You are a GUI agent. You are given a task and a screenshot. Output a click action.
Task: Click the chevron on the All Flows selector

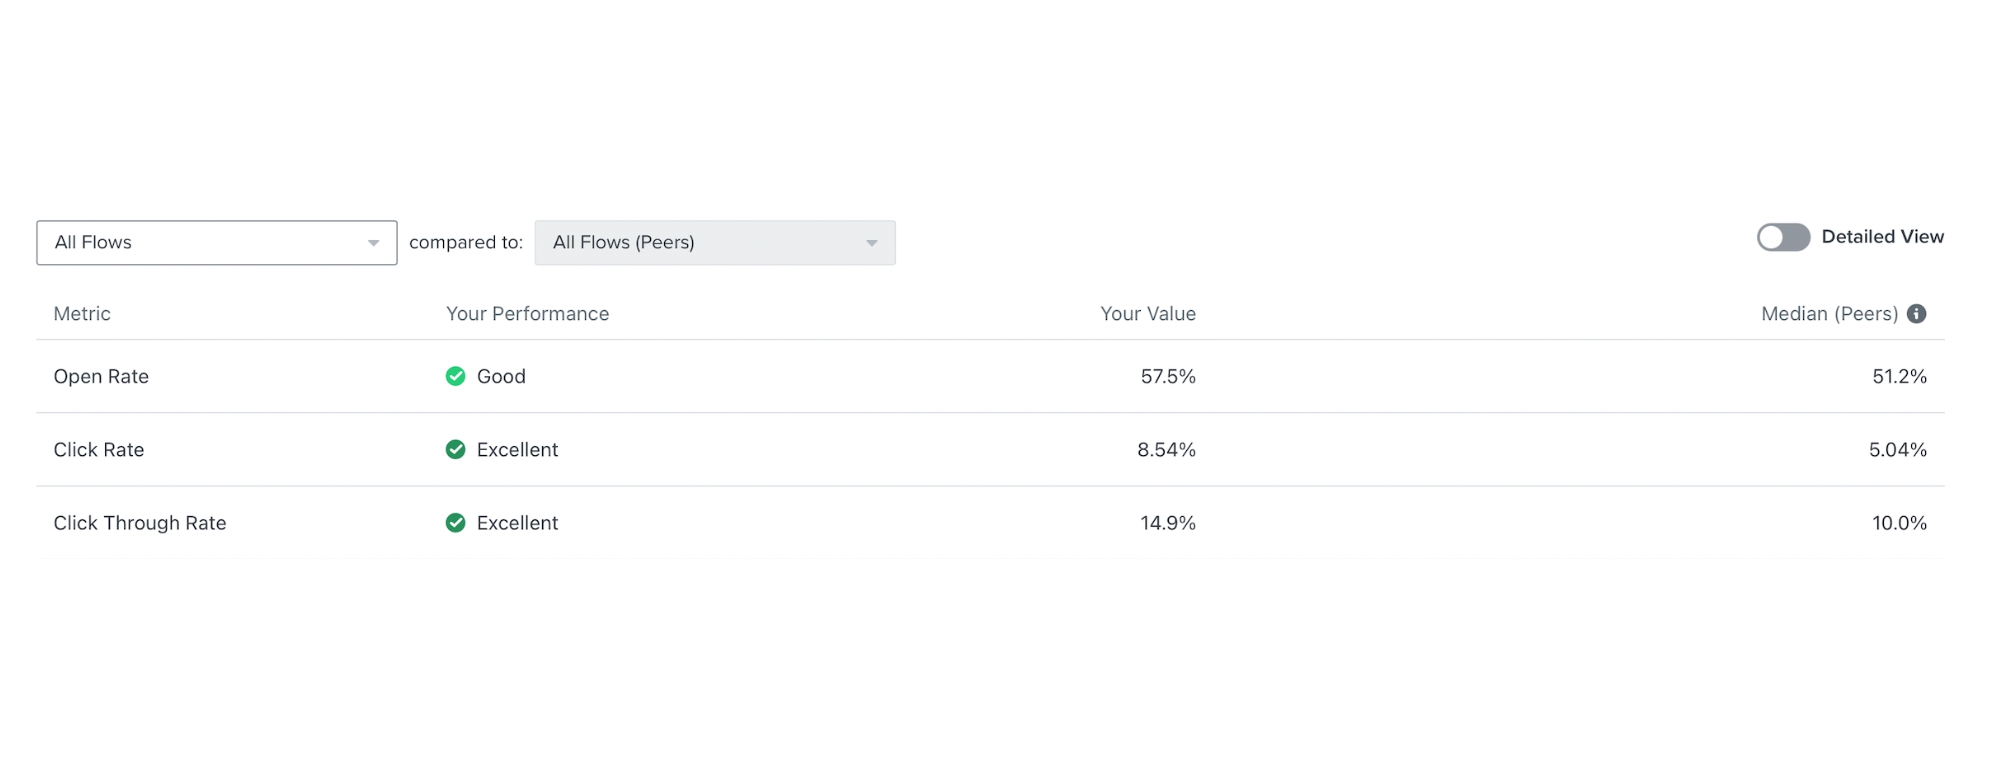pyautogui.click(x=373, y=242)
